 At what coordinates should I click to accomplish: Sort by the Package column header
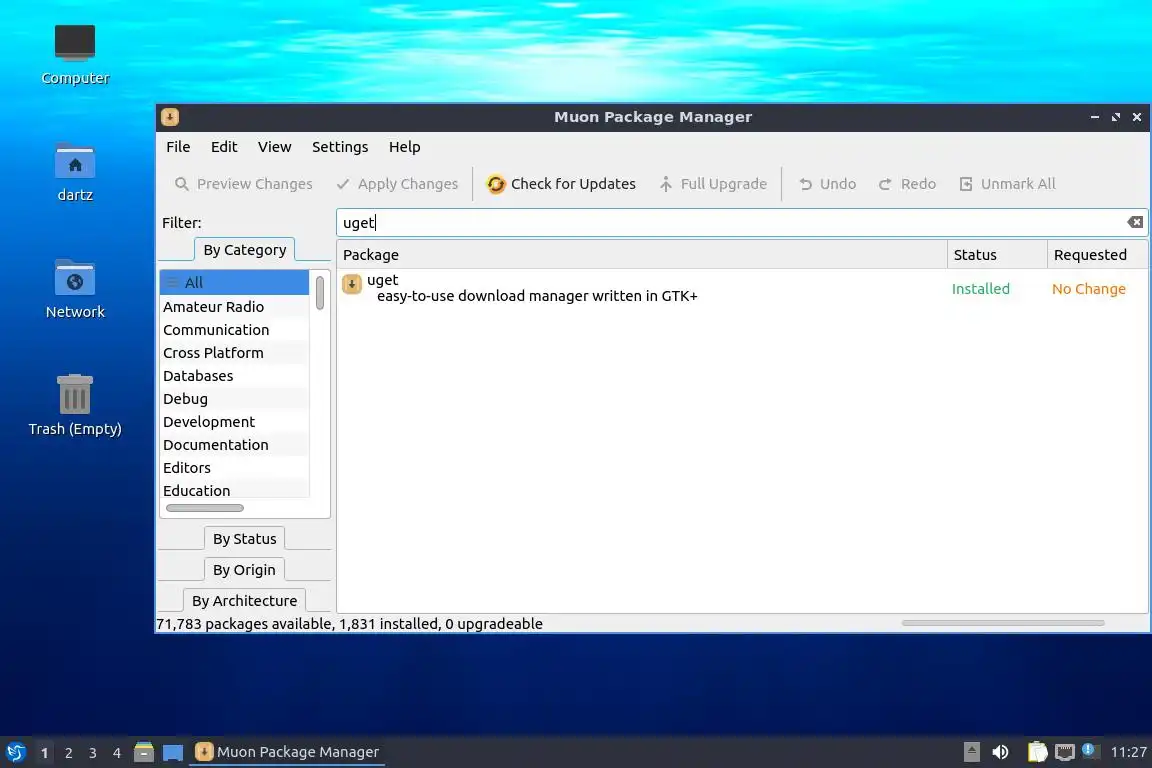[642, 255]
